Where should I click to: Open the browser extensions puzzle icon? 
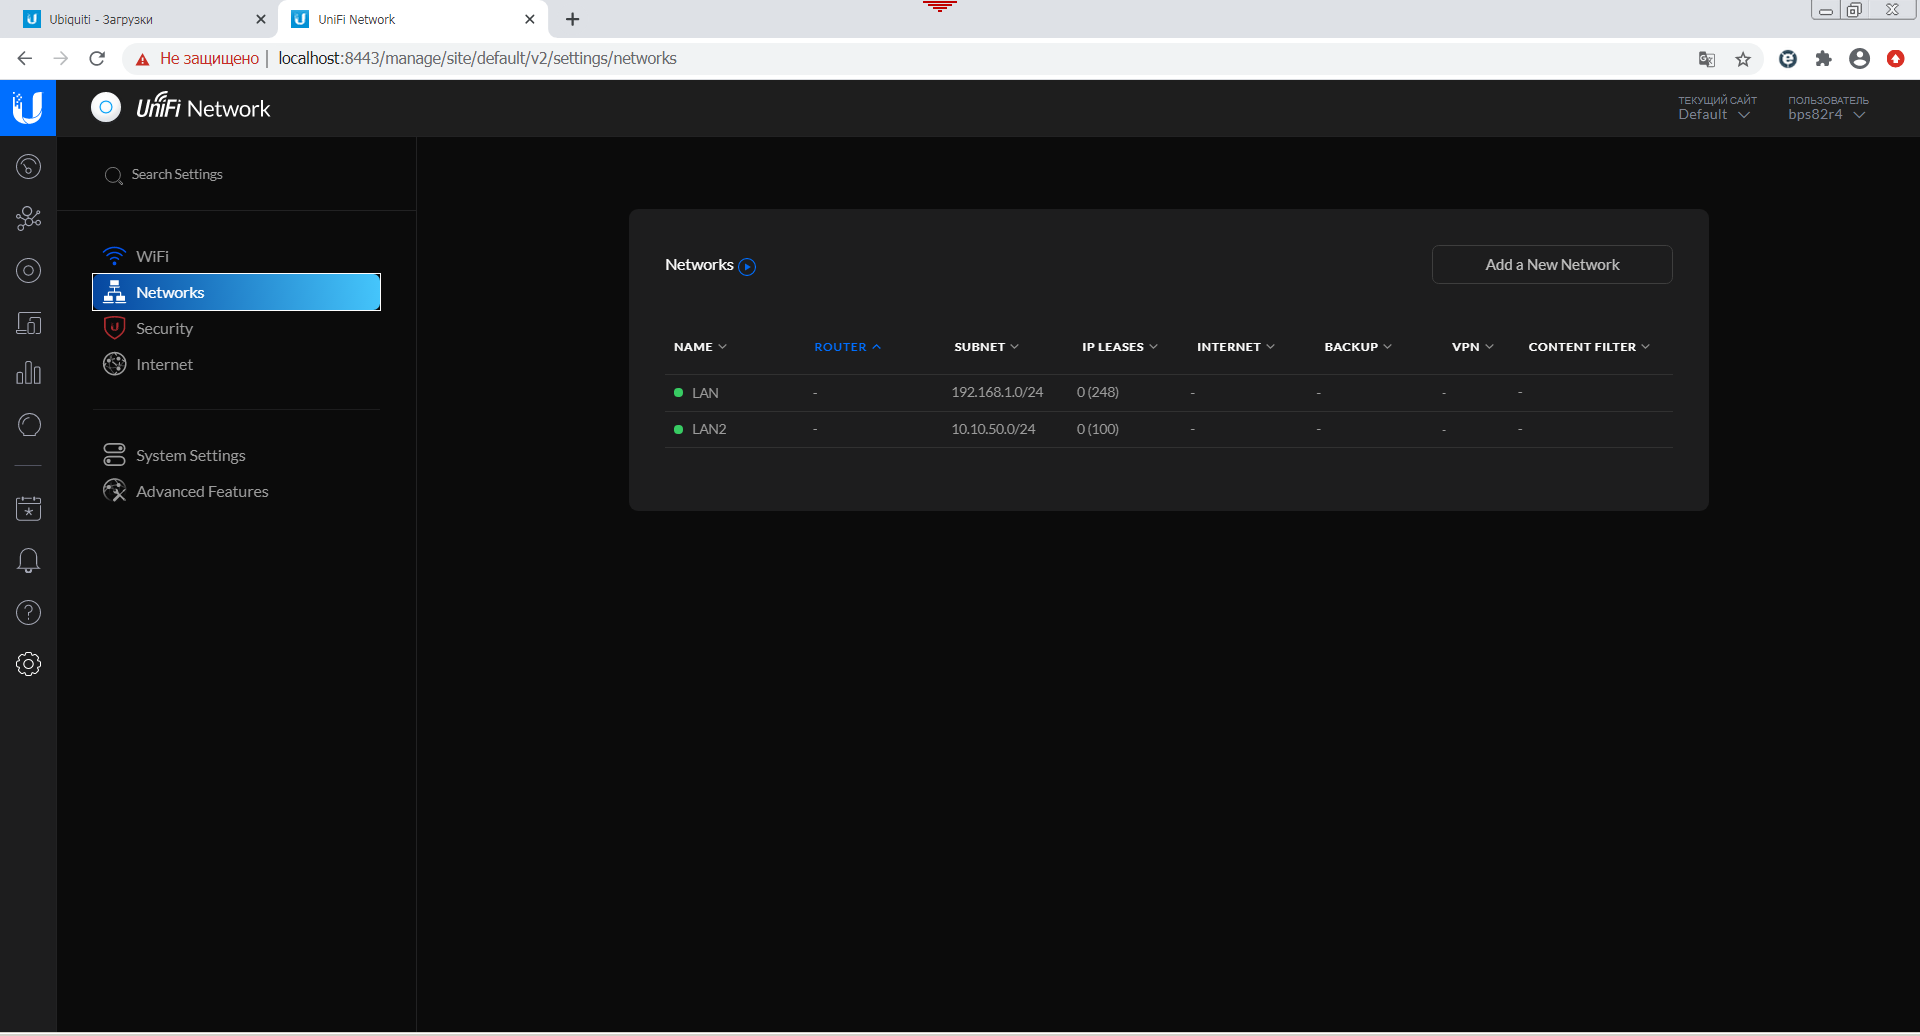pyautogui.click(x=1824, y=59)
